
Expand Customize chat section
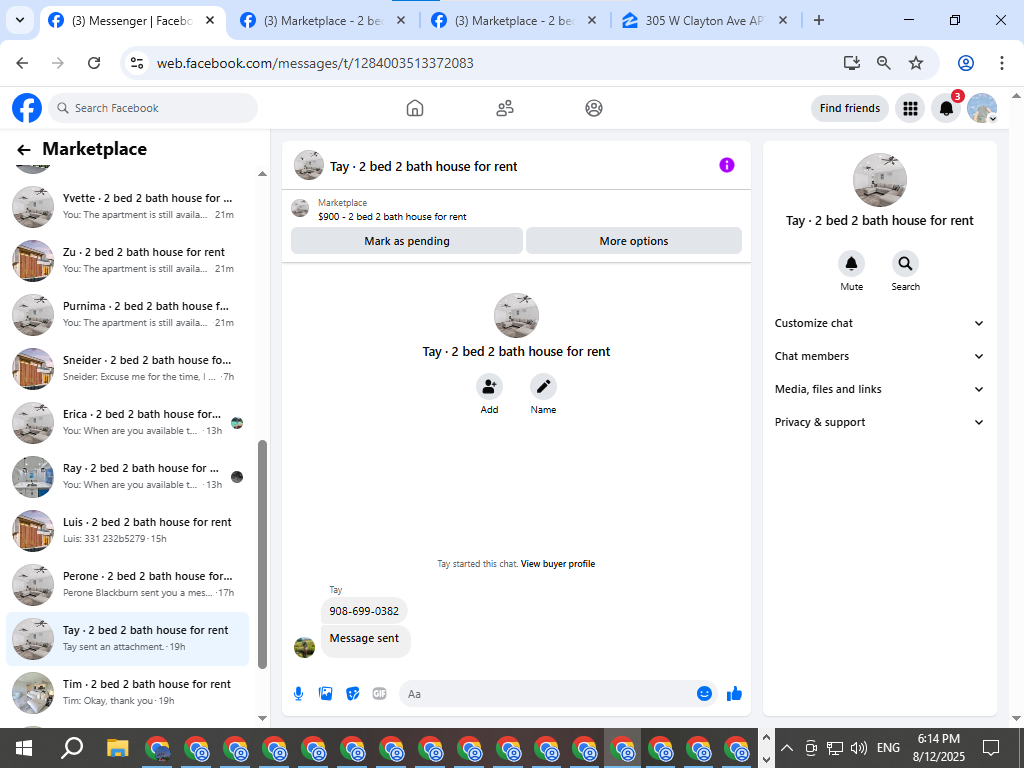pyautogui.click(x=879, y=323)
